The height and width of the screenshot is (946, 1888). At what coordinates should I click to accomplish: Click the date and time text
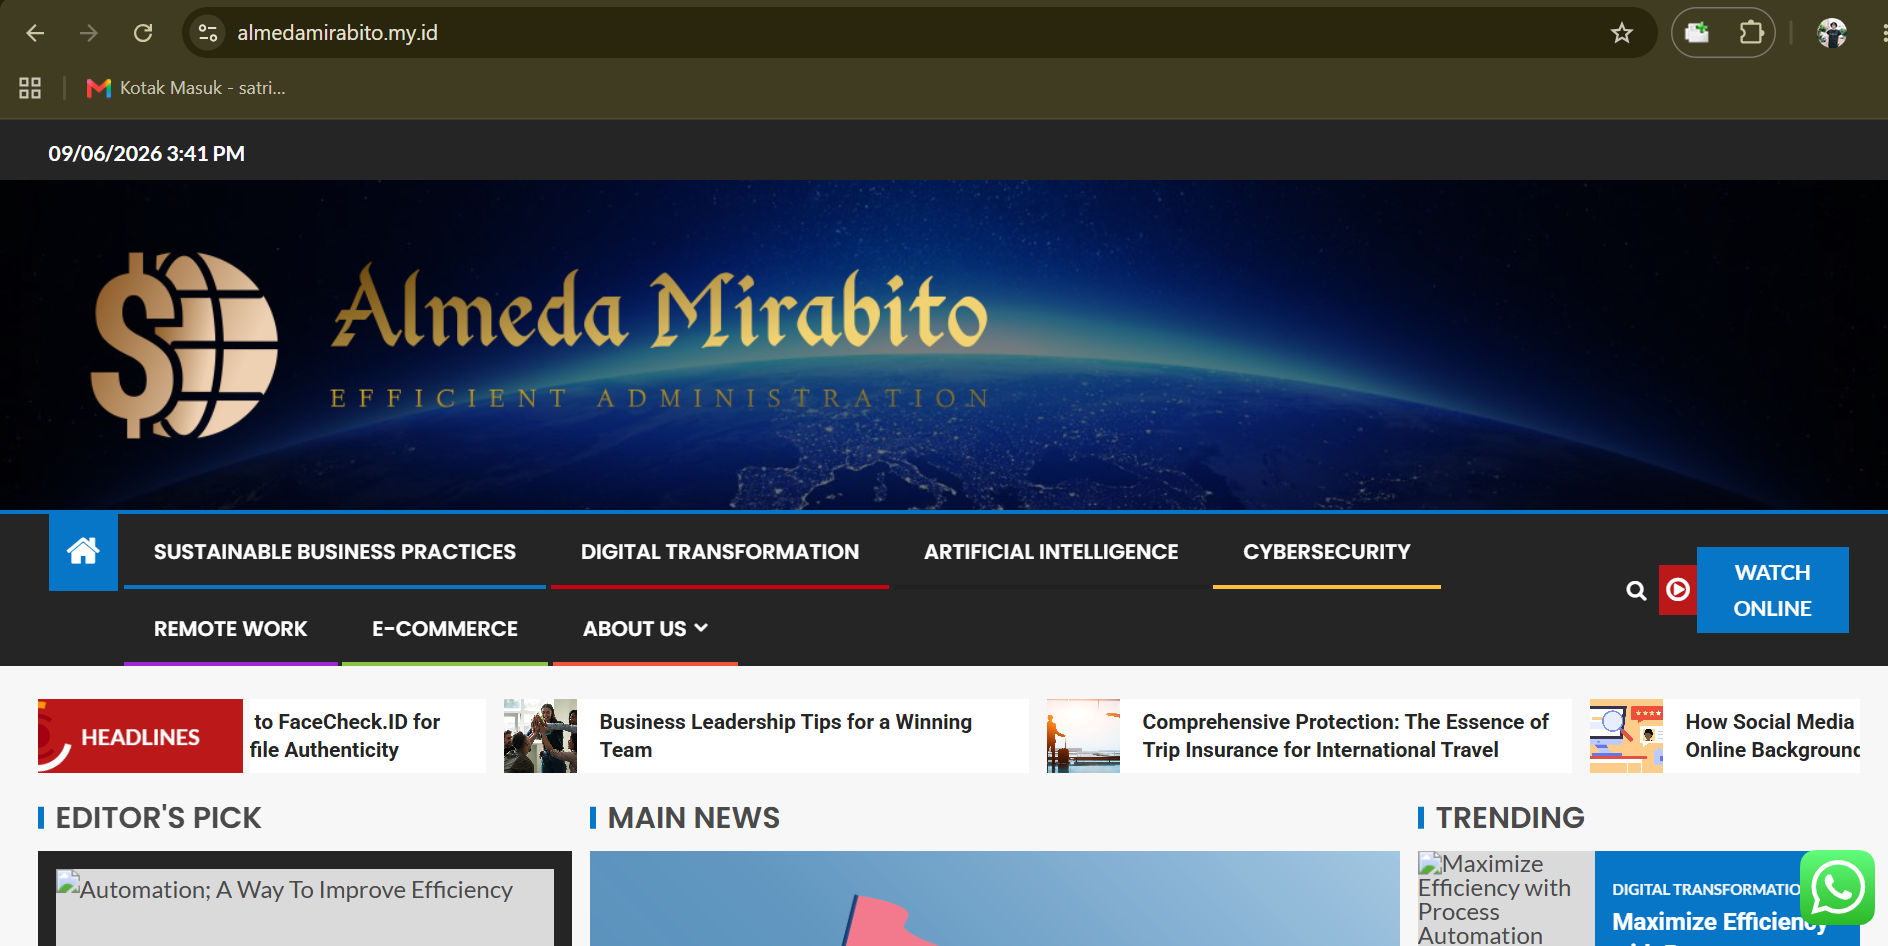147,154
